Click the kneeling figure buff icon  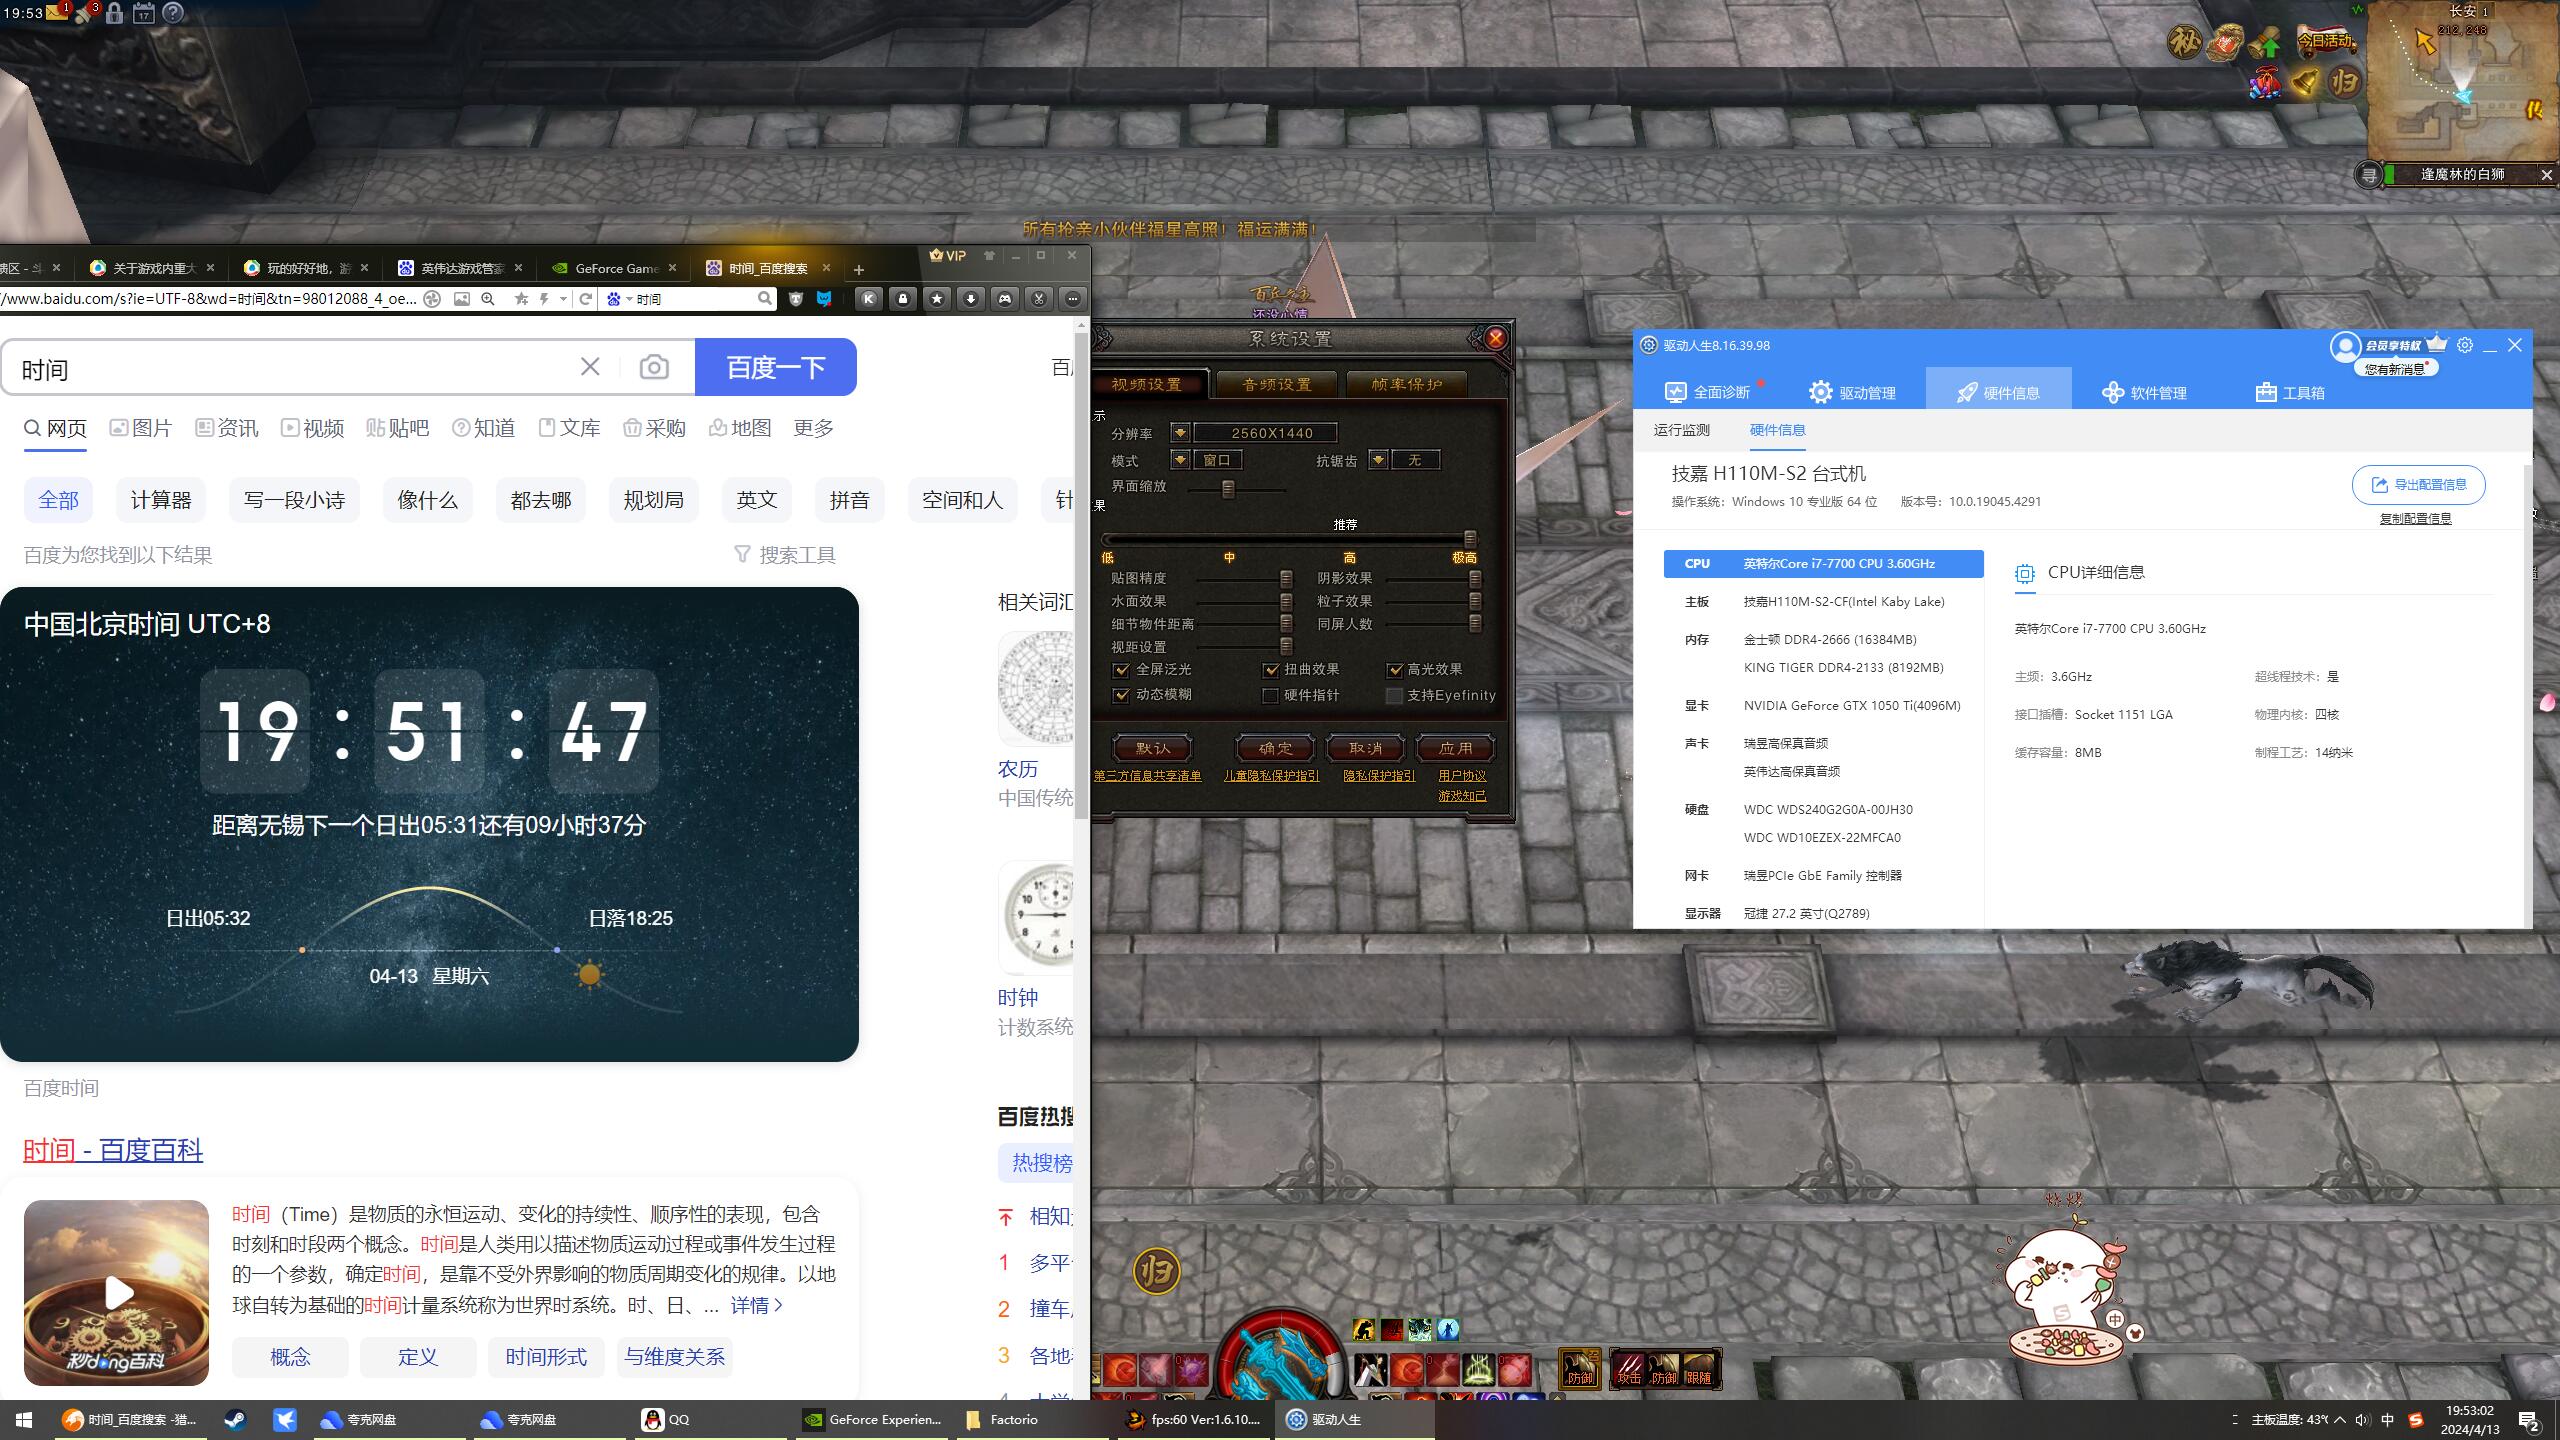(x=1364, y=1329)
